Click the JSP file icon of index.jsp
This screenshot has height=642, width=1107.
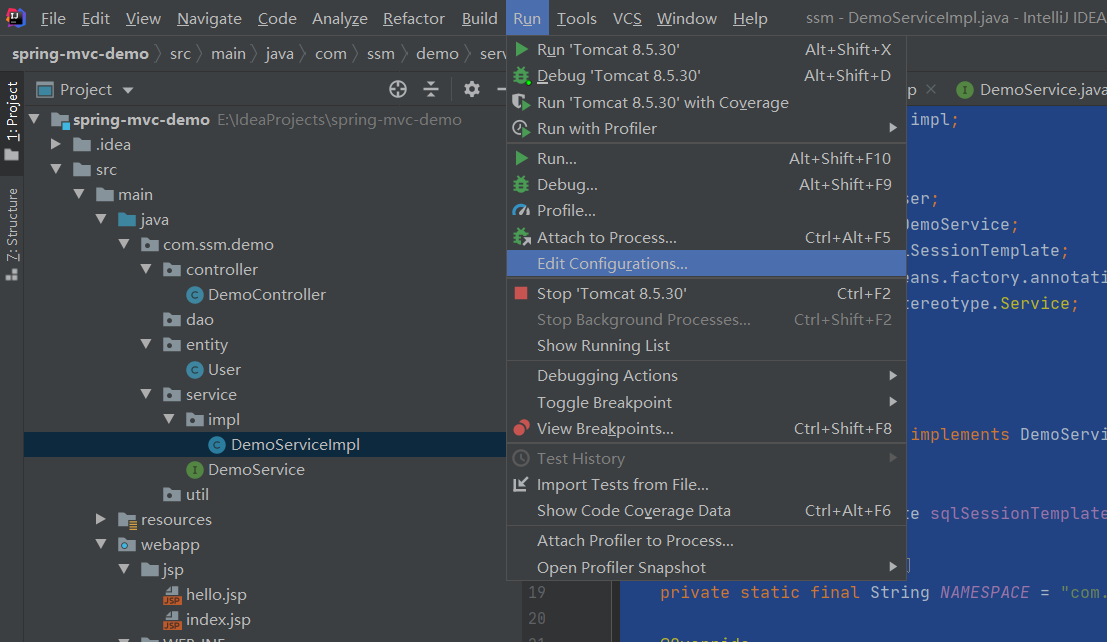click(172, 620)
